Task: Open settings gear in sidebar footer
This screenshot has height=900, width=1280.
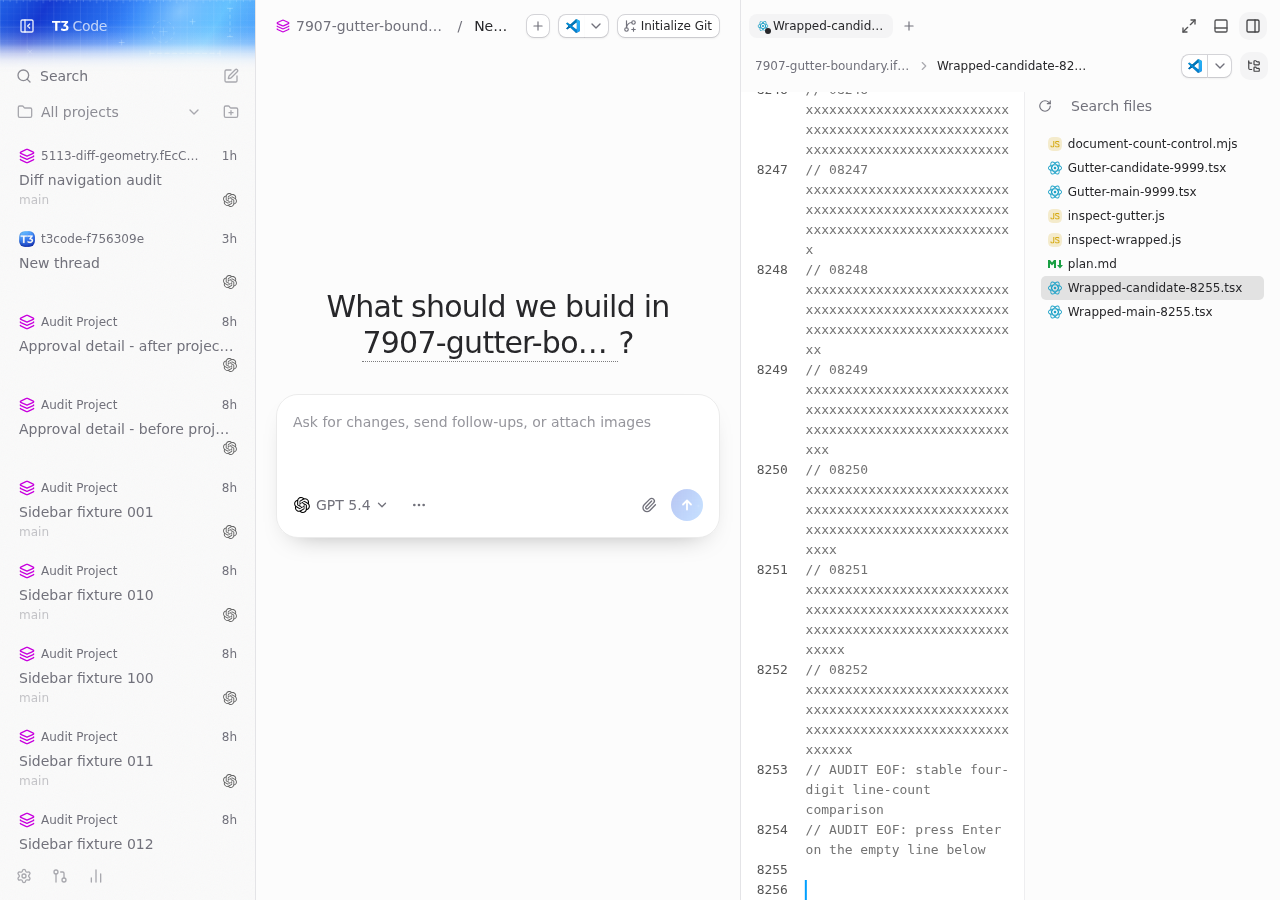Action: coord(24,876)
